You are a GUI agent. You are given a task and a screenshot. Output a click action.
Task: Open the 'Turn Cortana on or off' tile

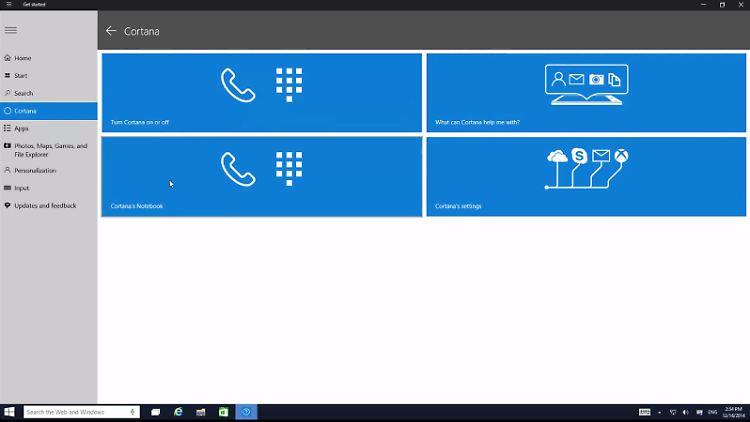(x=261, y=92)
